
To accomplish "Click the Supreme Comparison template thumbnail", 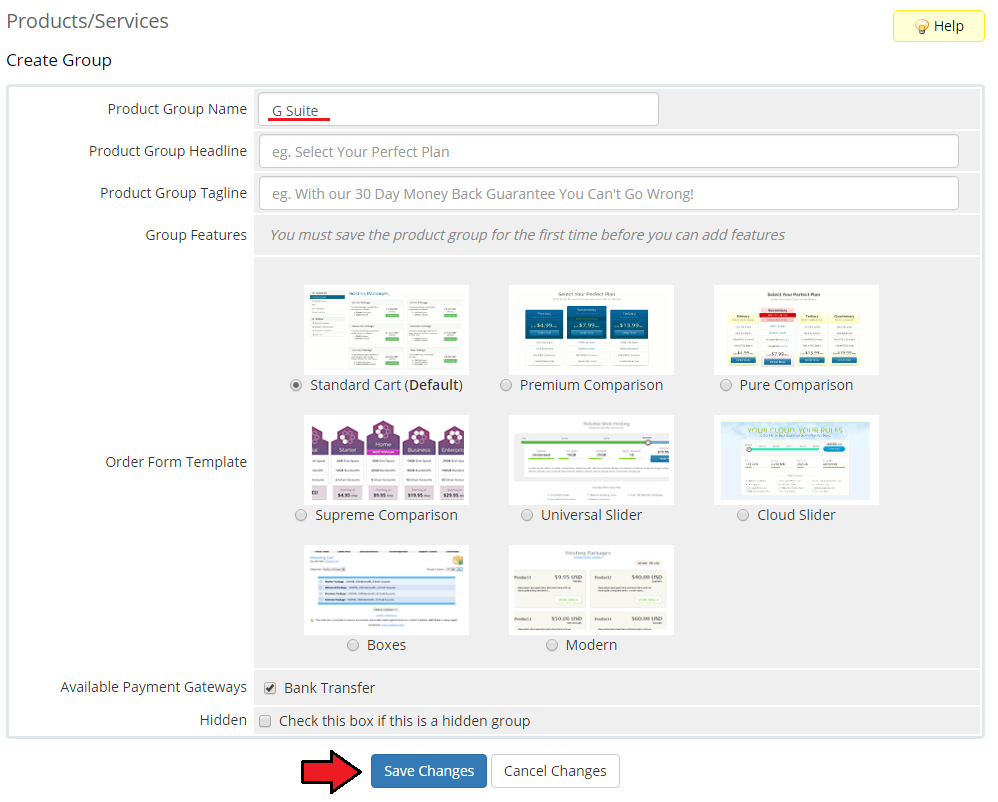I will pyautogui.click(x=386, y=460).
